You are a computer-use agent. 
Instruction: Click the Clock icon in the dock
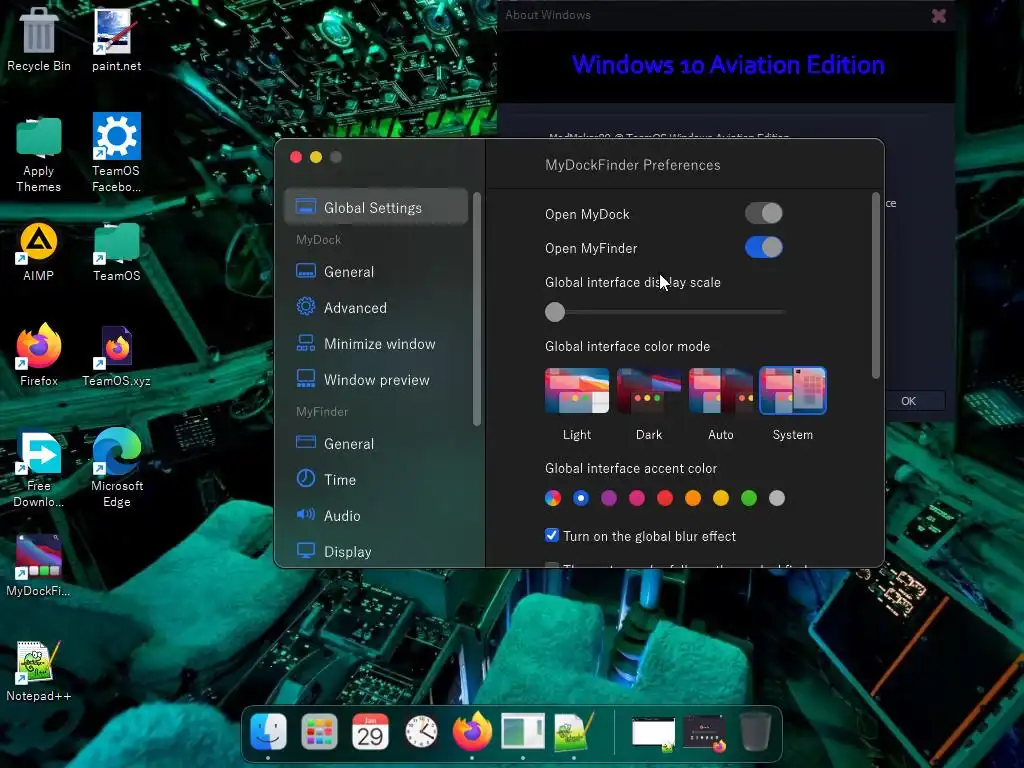(x=421, y=731)
